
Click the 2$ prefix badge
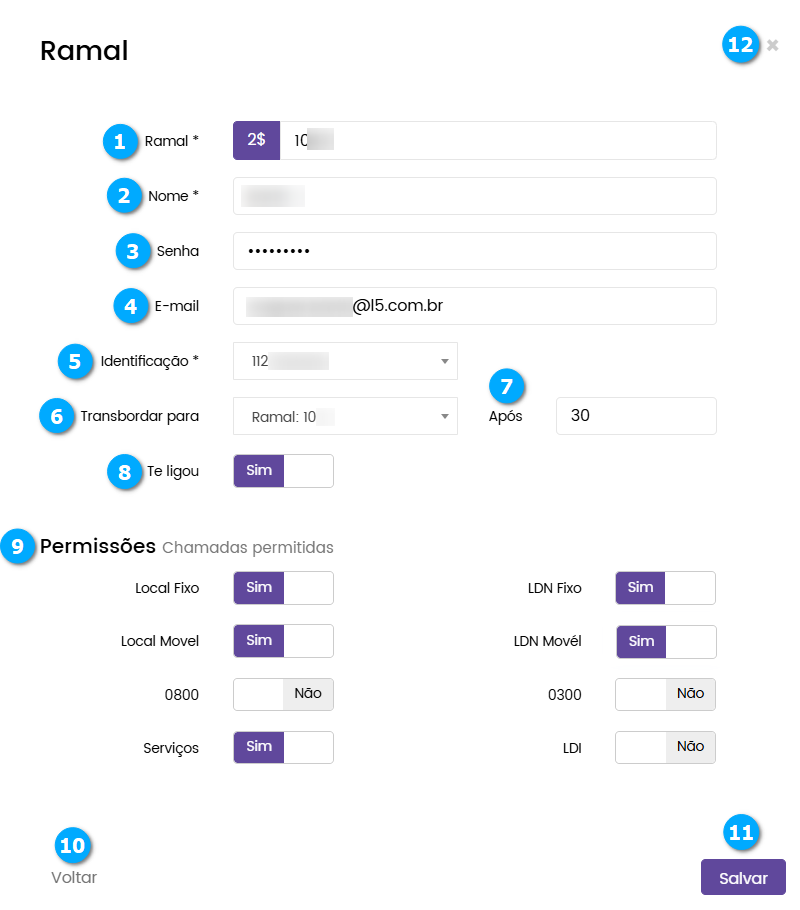point(256,141)
